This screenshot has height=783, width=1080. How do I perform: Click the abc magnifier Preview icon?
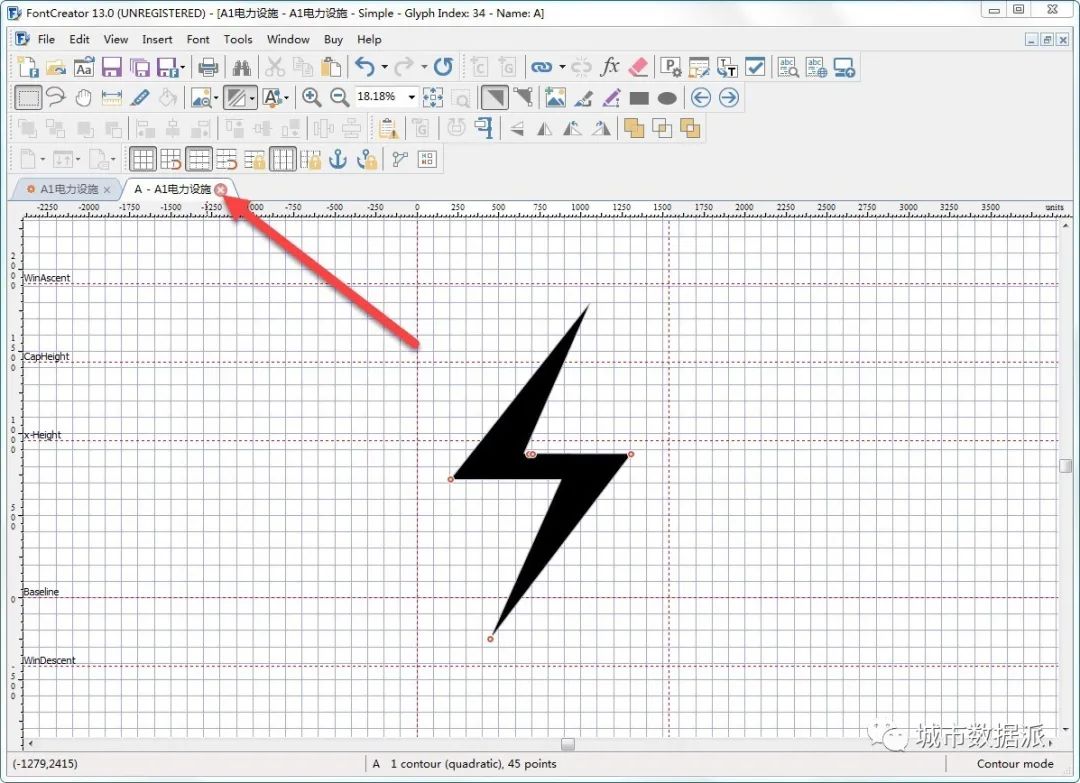pos(788,67)
